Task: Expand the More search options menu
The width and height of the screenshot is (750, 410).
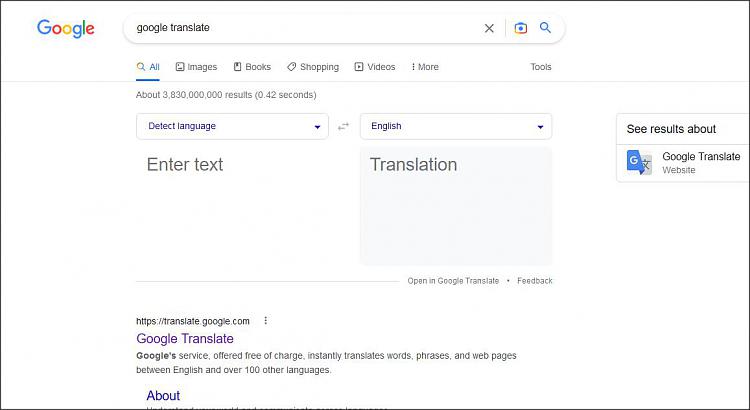Action: click(x=425, y=67)
